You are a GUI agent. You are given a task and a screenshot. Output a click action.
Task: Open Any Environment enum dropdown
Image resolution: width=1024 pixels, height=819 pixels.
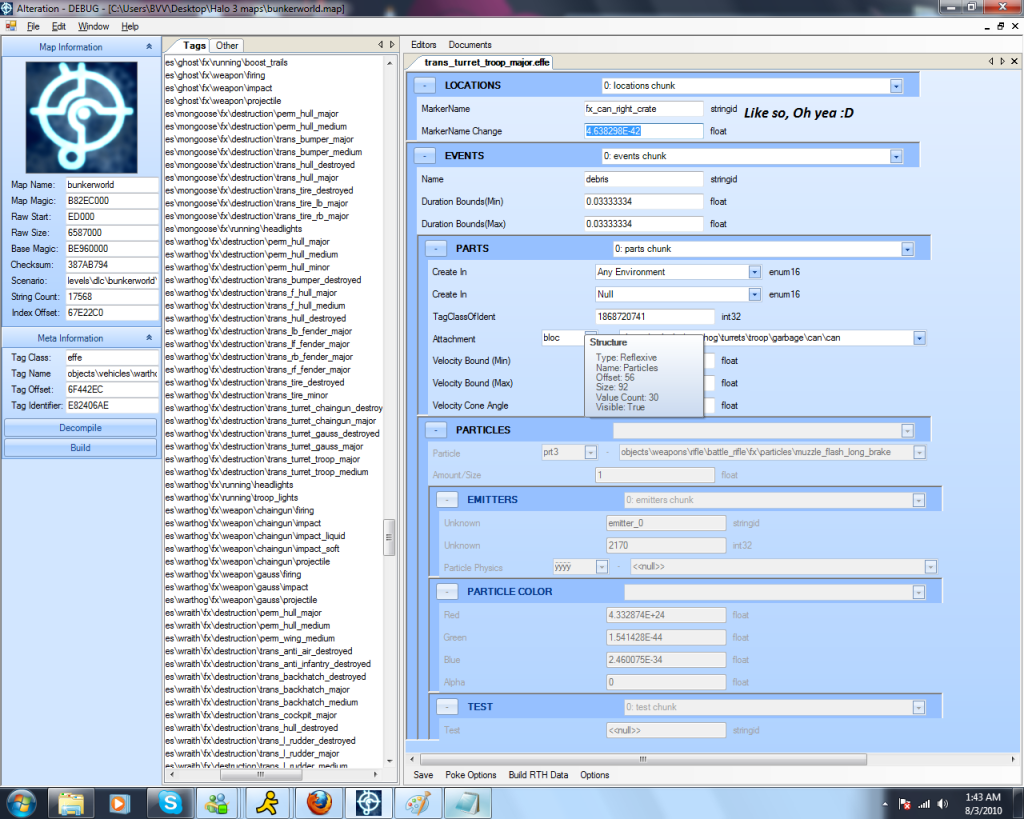[x=754, y=272]
